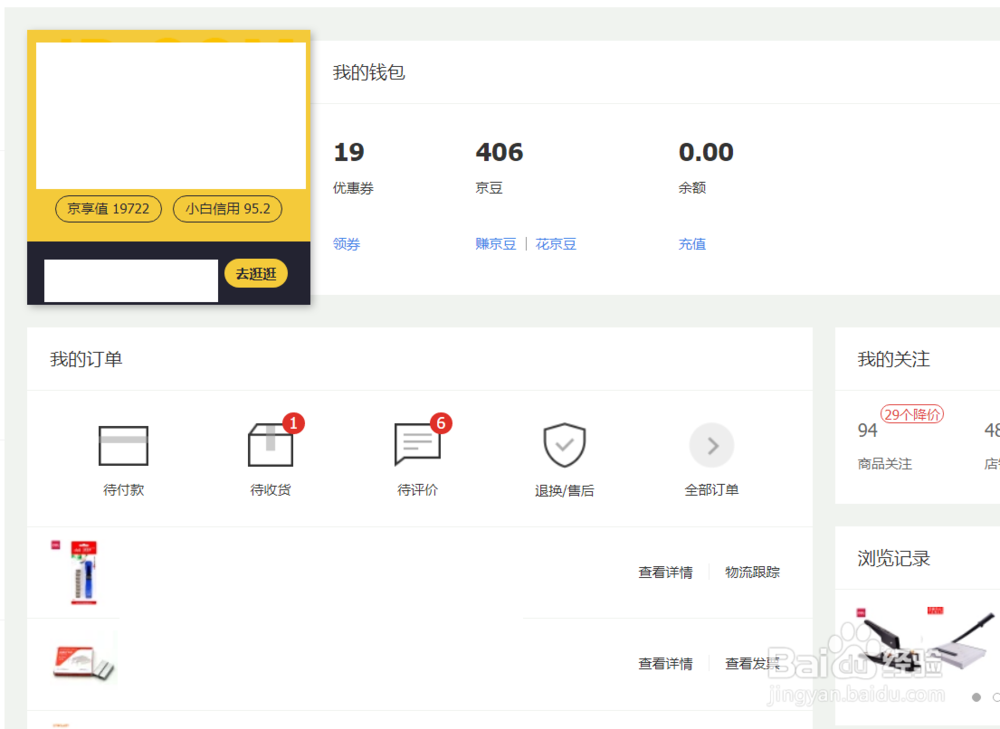Screen dimensions: 1000x729
Task: Click the blue pen product thumbnail
Action: 82,571
